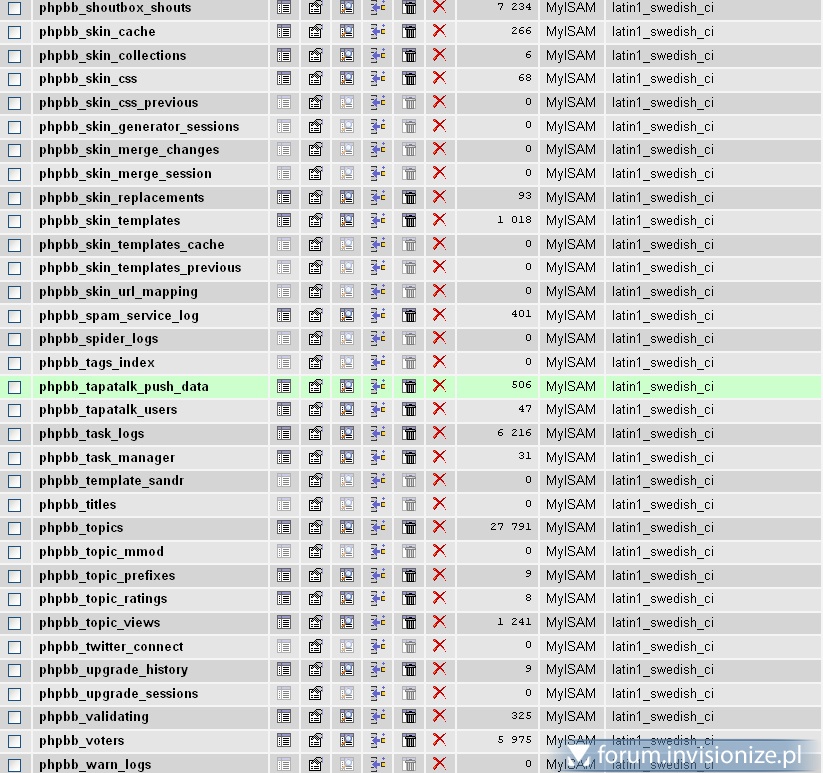This screenshot has width=823, height=773.
Task: Search icon in phpbb_skin_css row
Action: coord(346,79)
